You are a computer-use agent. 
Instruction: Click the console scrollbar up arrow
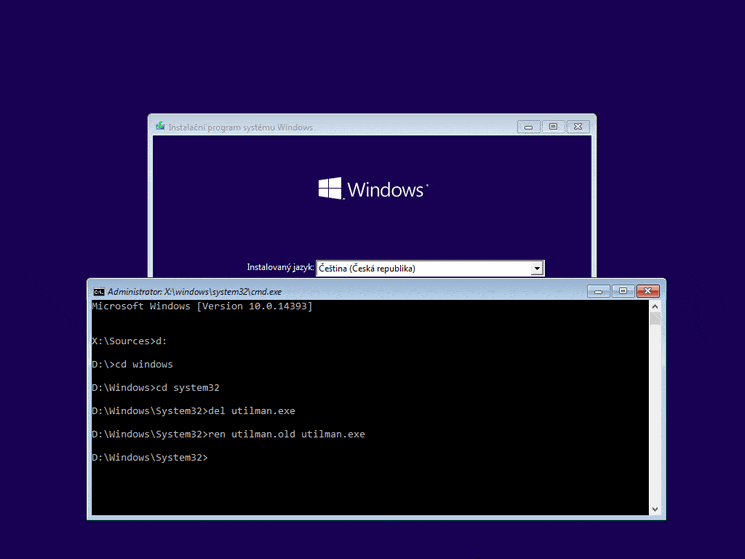coord(655,306)
